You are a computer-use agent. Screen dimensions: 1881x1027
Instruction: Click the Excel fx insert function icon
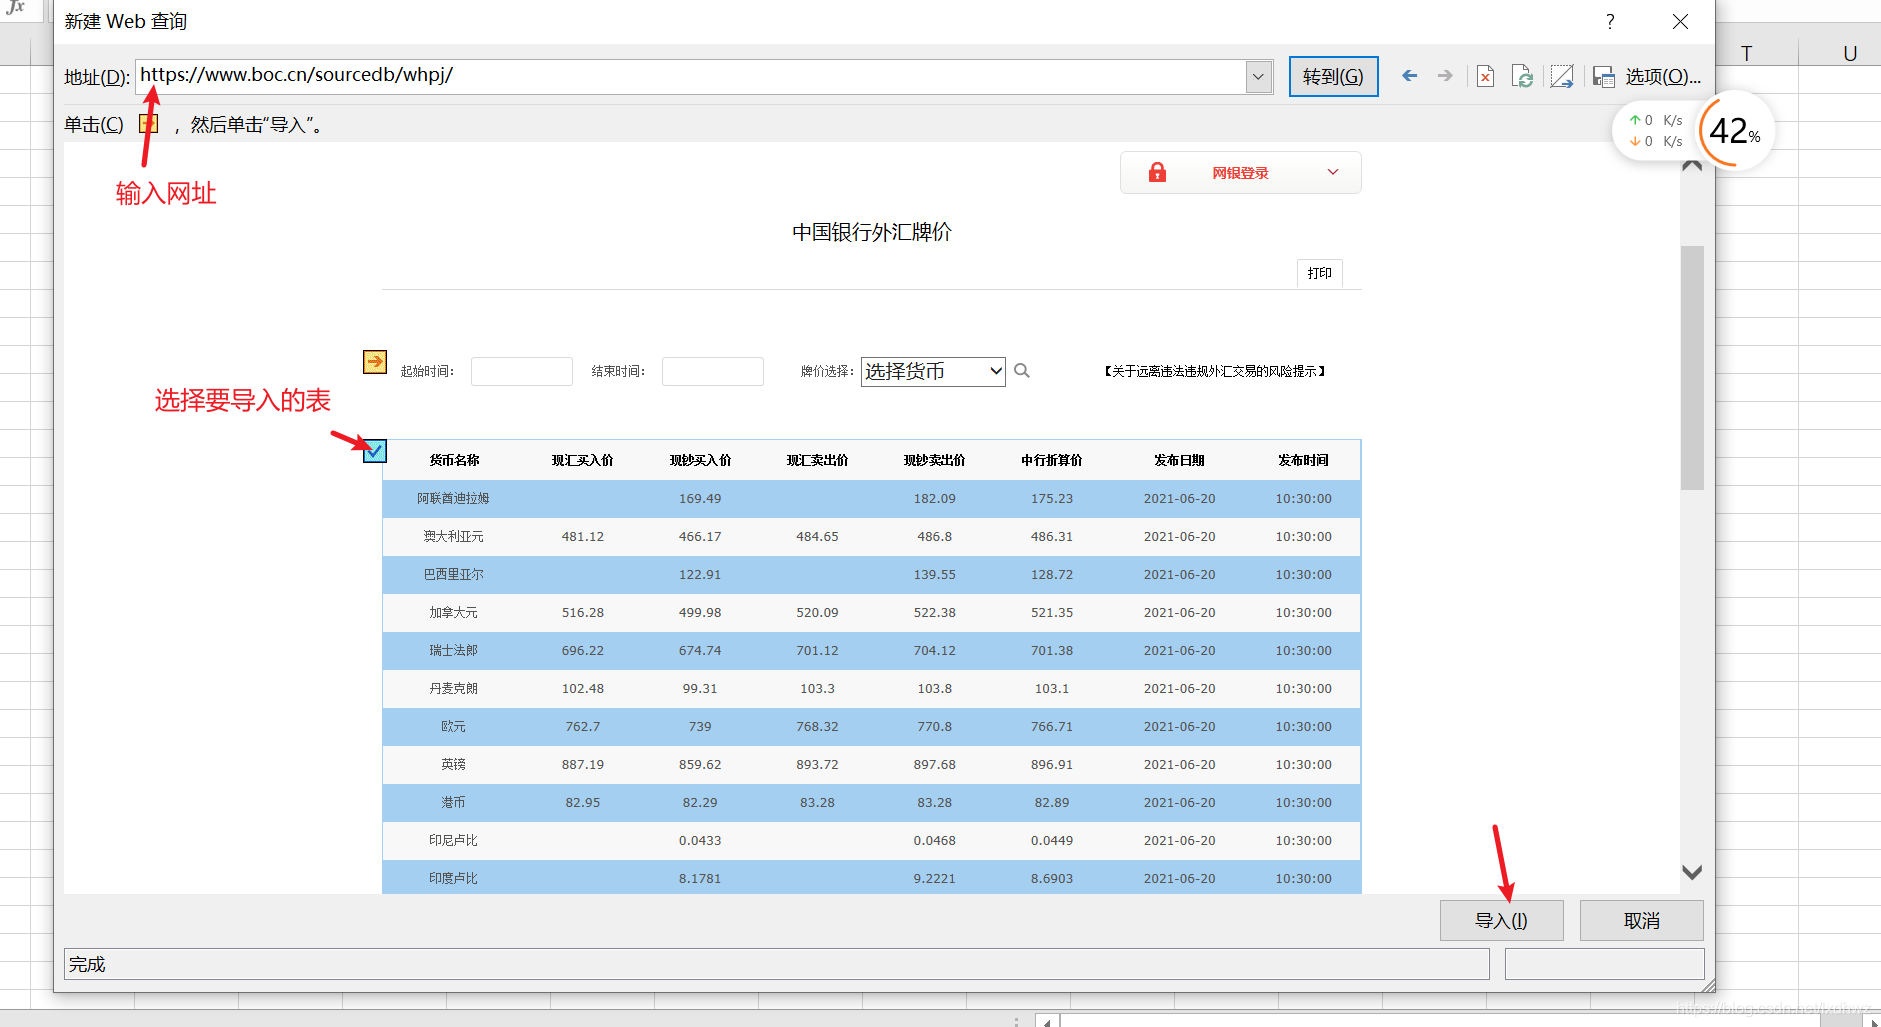click(x=15, y=7)
